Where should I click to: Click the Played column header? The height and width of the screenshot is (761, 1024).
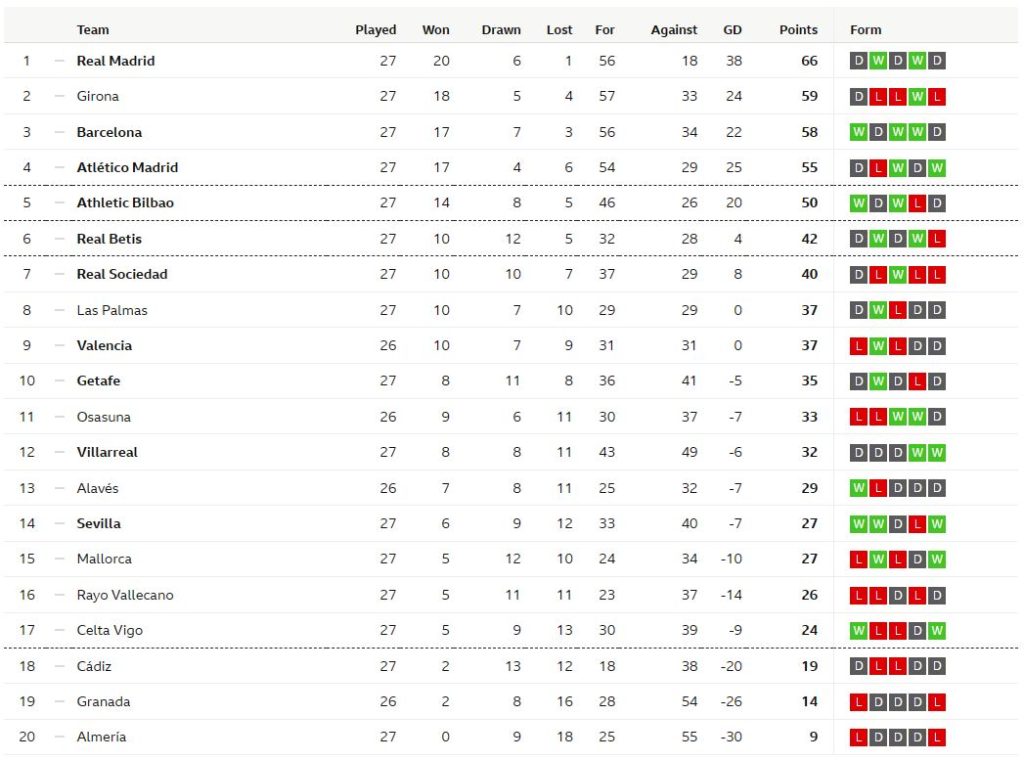[376, 30]
